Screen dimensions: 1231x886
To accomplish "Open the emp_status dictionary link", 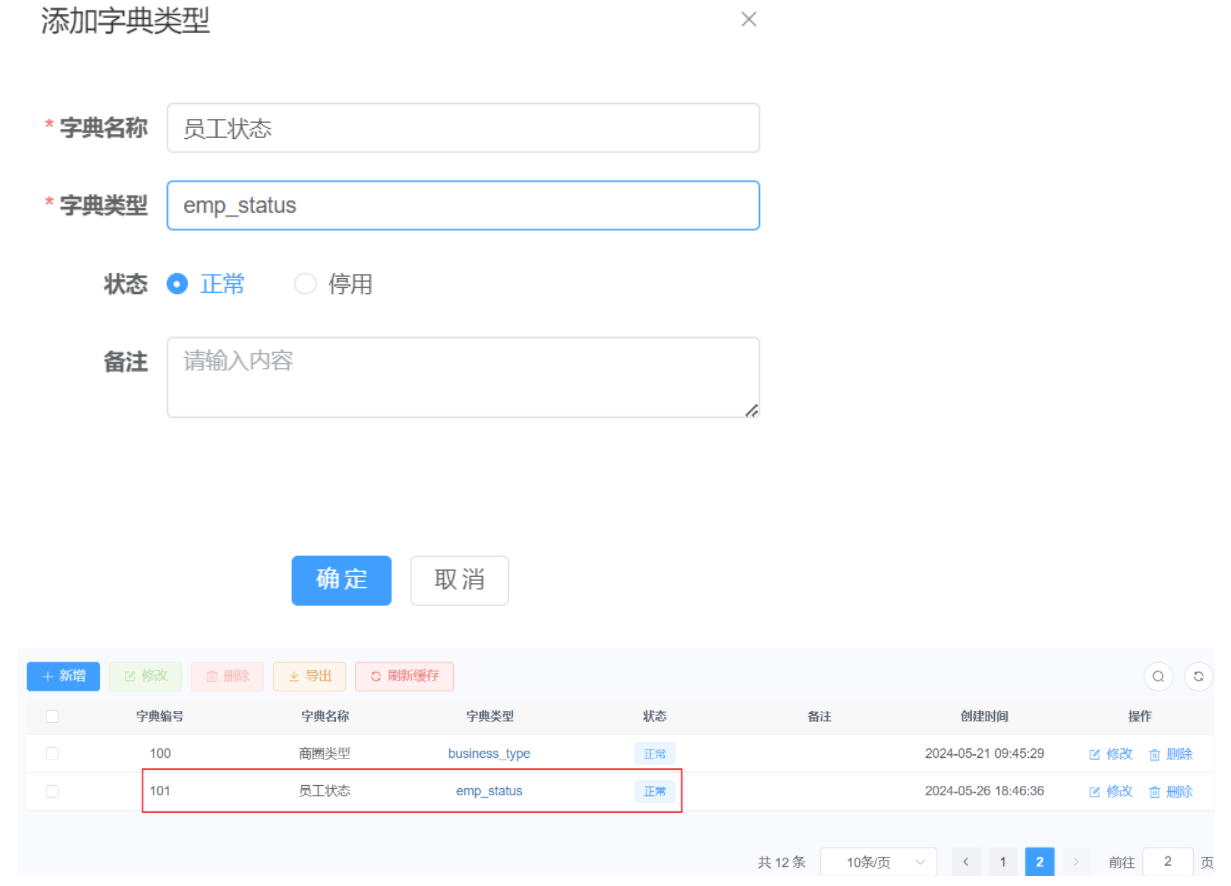I will click(x=489, y=791).
